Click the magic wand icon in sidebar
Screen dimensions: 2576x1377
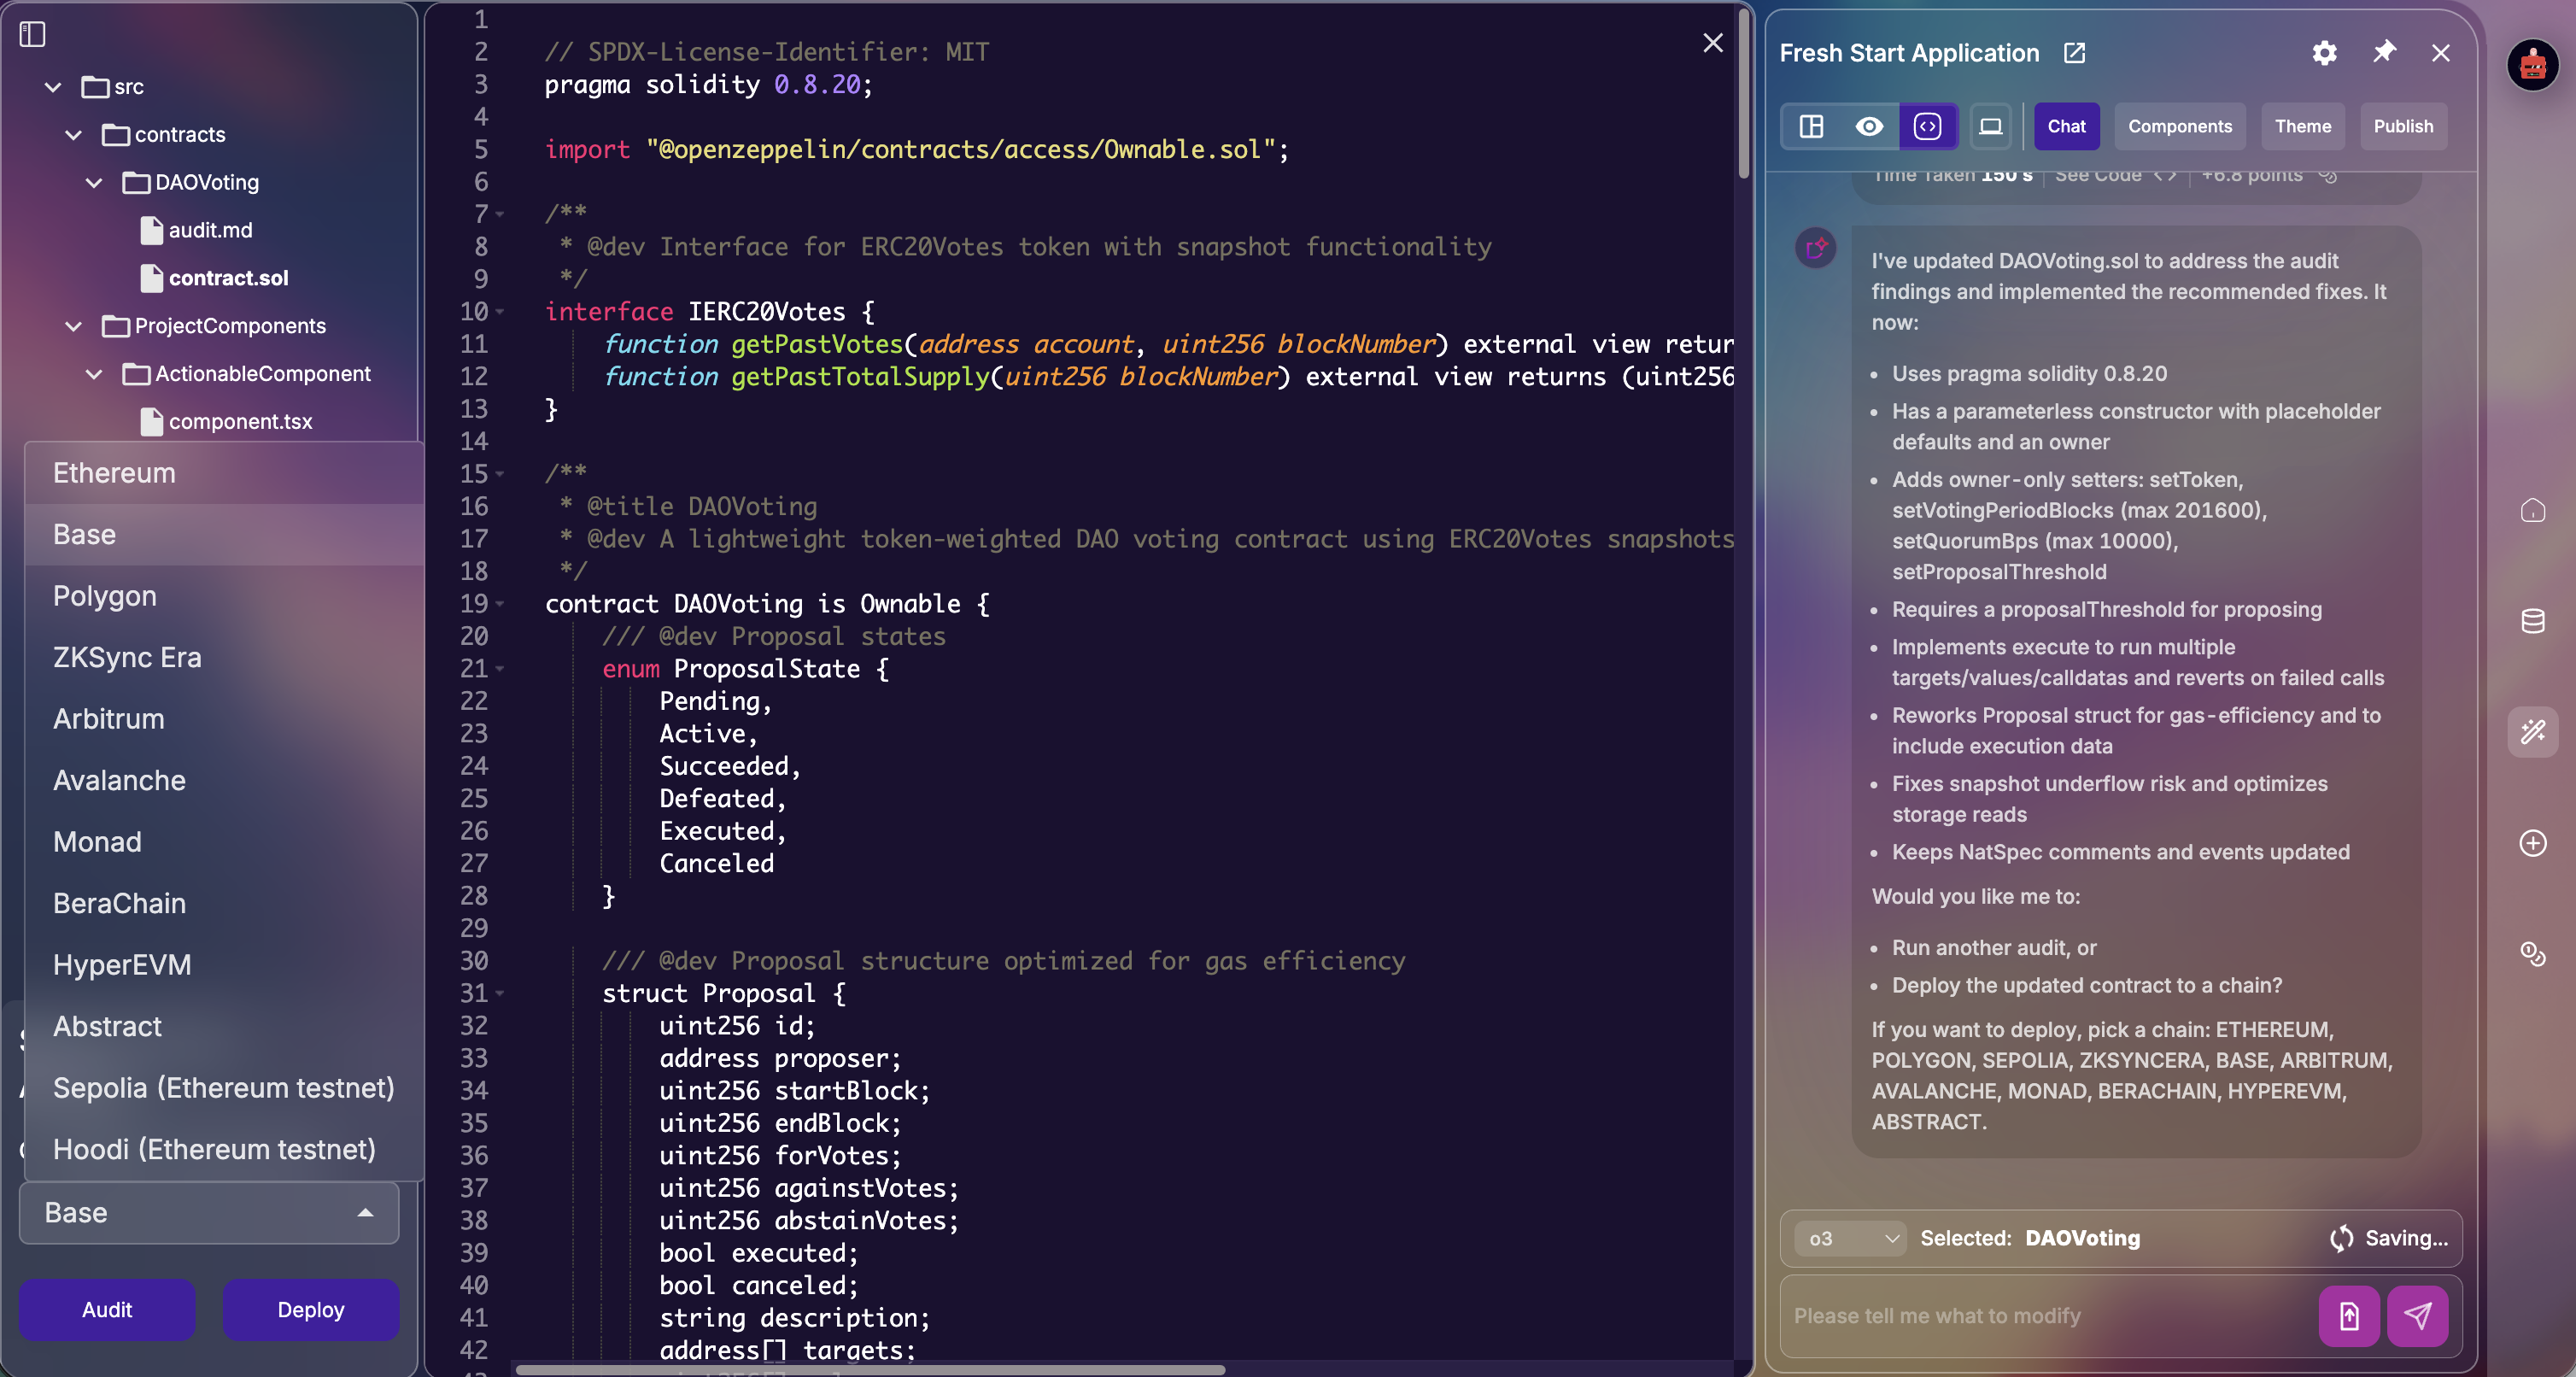2532,732
